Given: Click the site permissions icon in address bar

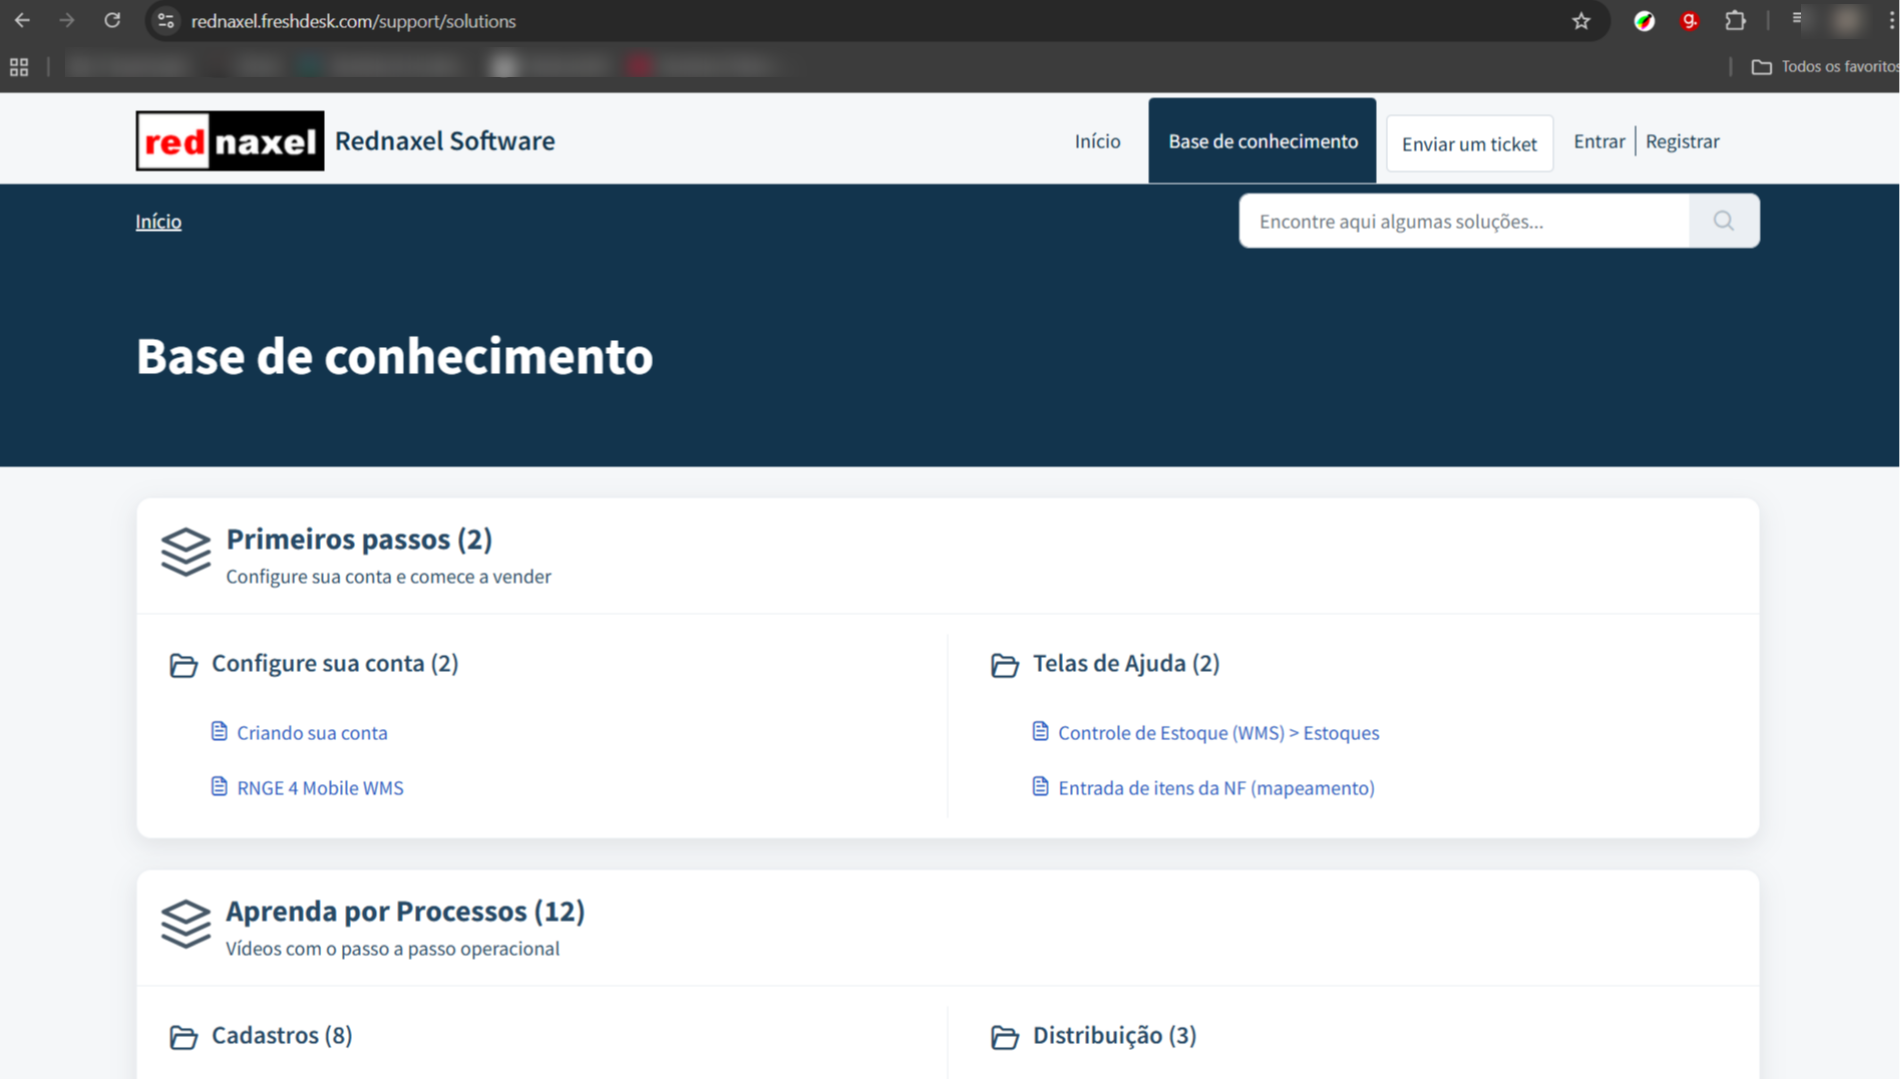Looking at the screenshot, I should pos(165,20).
